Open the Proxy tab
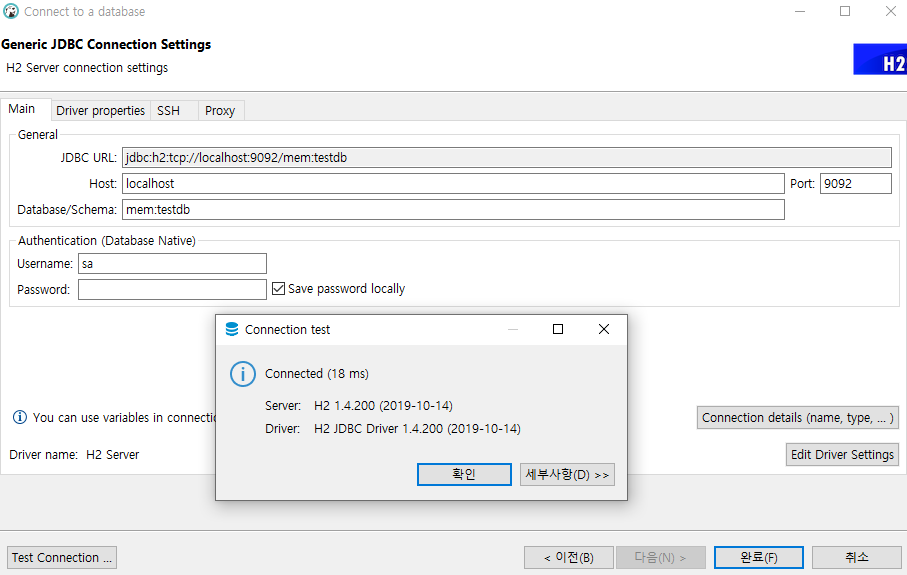 (x=220, y=110)
